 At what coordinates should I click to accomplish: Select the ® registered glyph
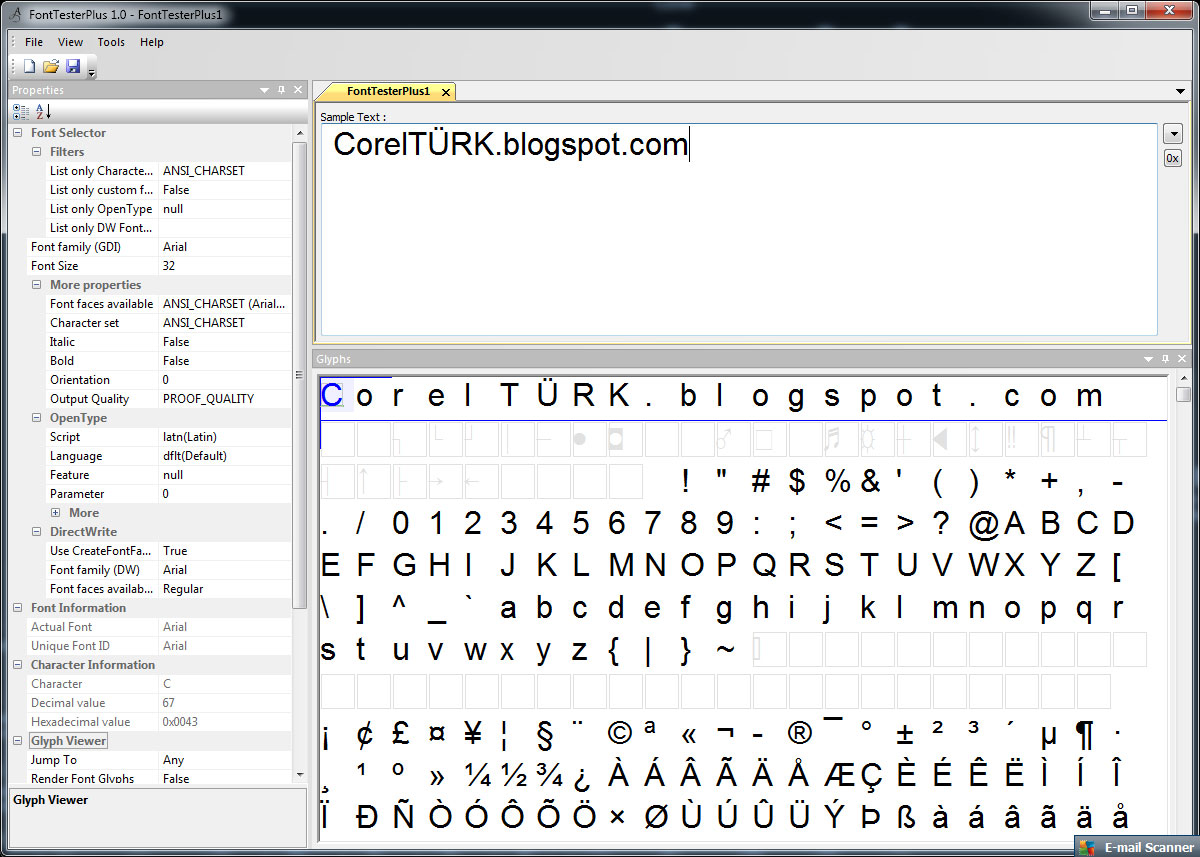pyautogui.click(x=800, y=734)
